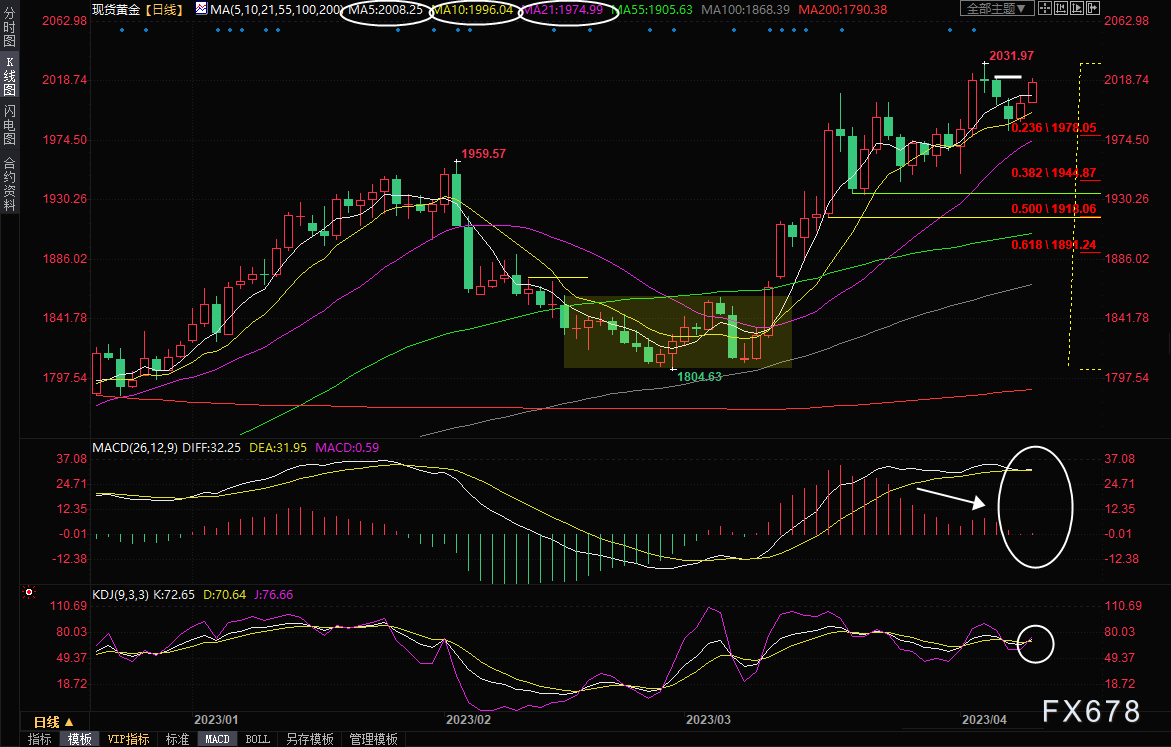This screenshot has height=747, width=1171.
Task: Click the MA indicator icon before MA(5,10,21...)
Action: point(201,9)
